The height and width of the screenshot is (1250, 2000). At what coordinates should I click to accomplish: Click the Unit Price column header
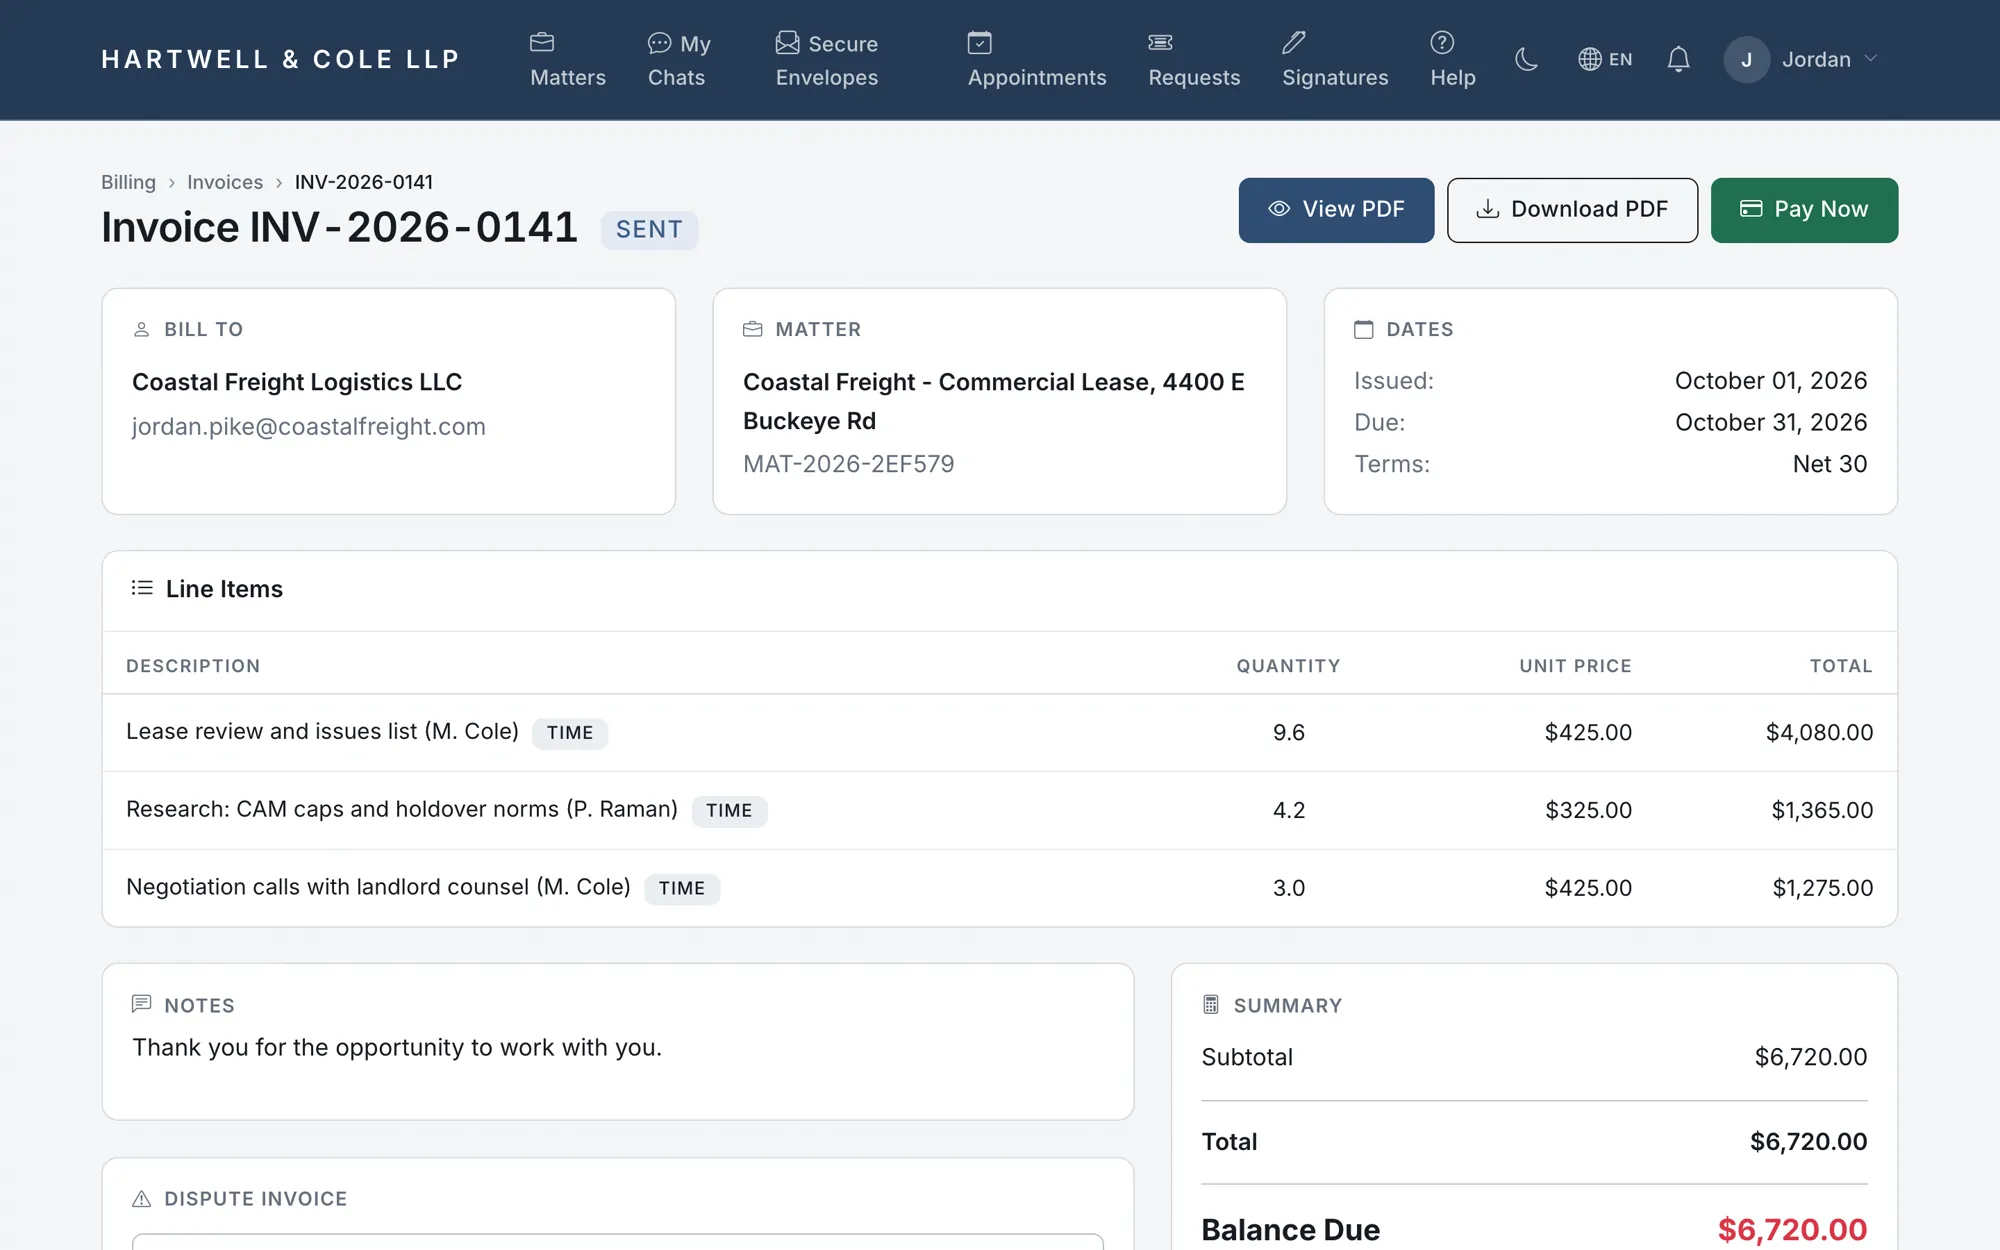[x=1575, y=666]
